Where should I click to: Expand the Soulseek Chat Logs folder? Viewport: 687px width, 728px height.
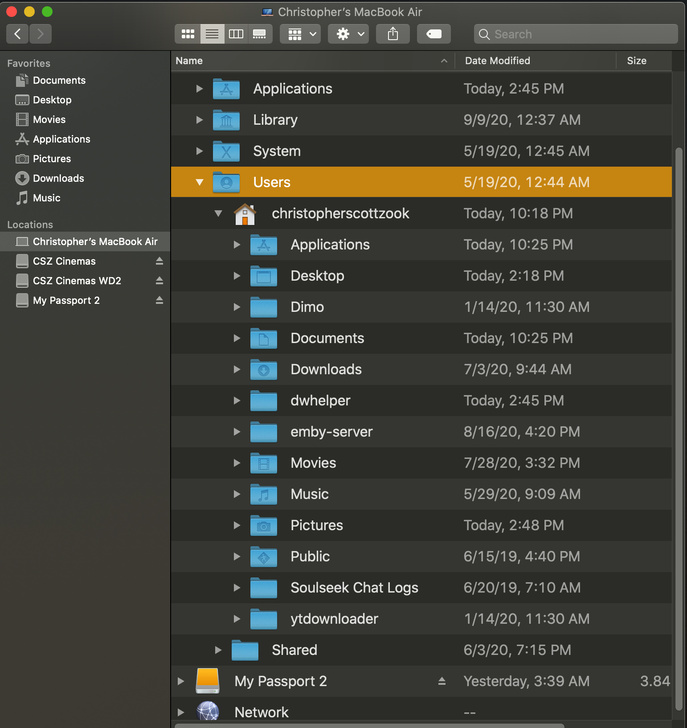point(237,587)
